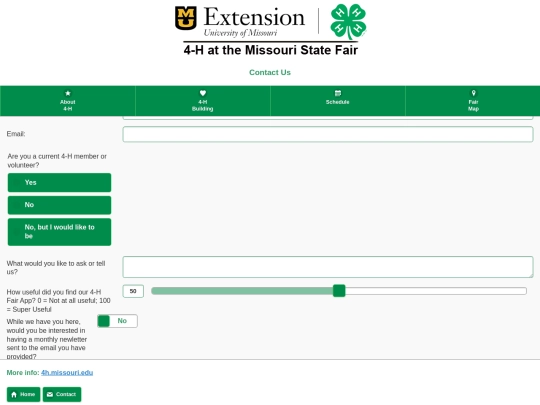The width and height of the screenshot is (540, 405).
Task: Click the ask or tell us text area
Action: (328, 267)
